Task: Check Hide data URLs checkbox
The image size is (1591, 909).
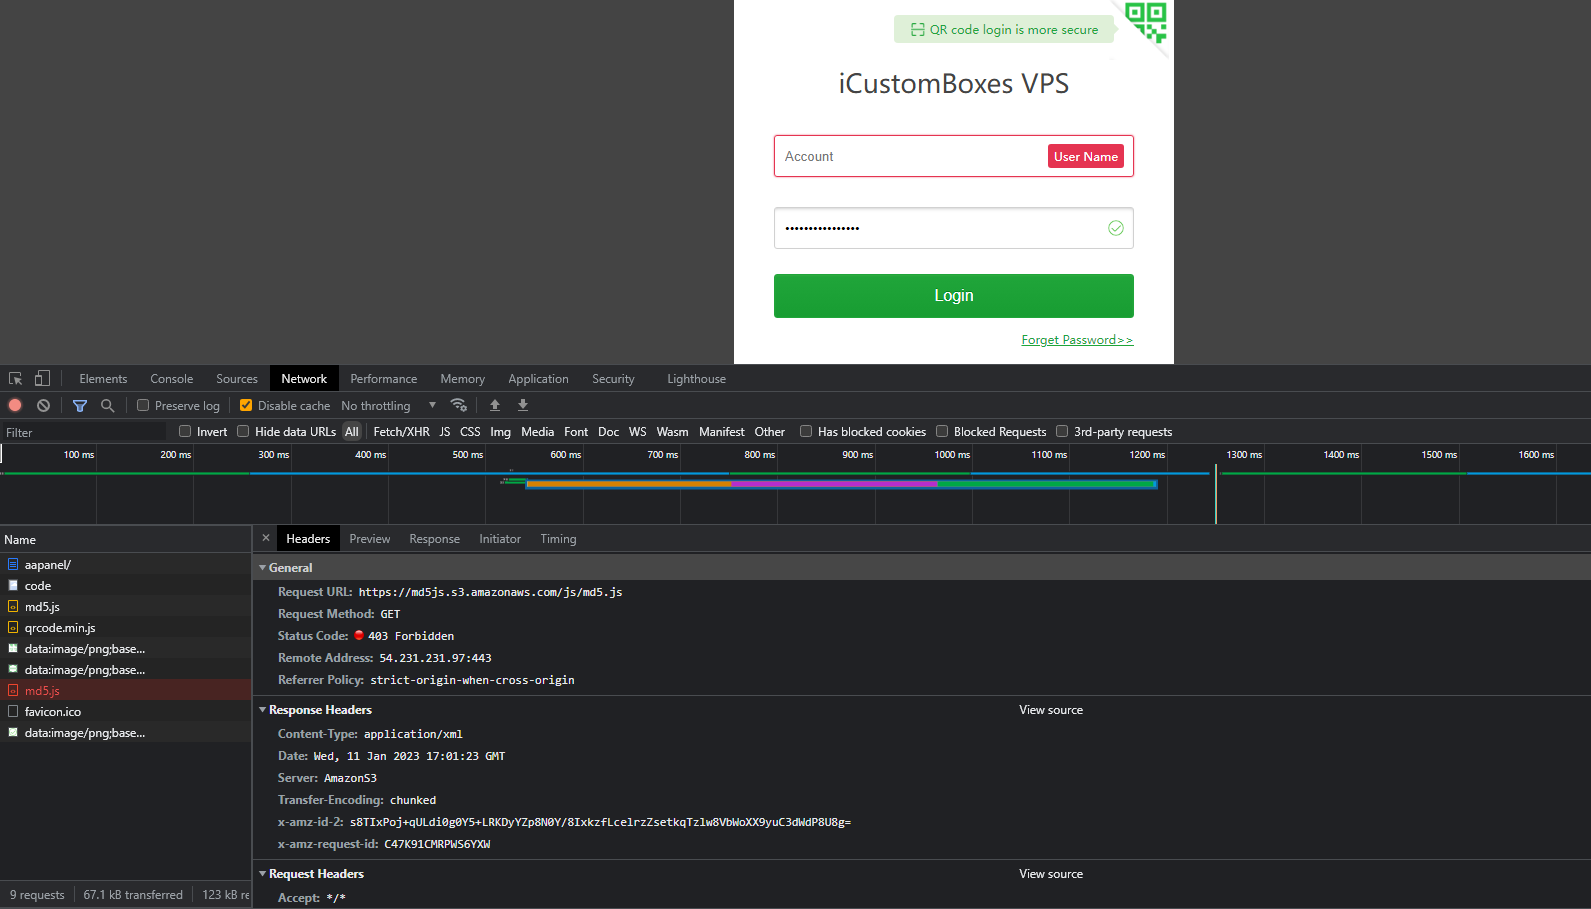Action: coord(243,431)
